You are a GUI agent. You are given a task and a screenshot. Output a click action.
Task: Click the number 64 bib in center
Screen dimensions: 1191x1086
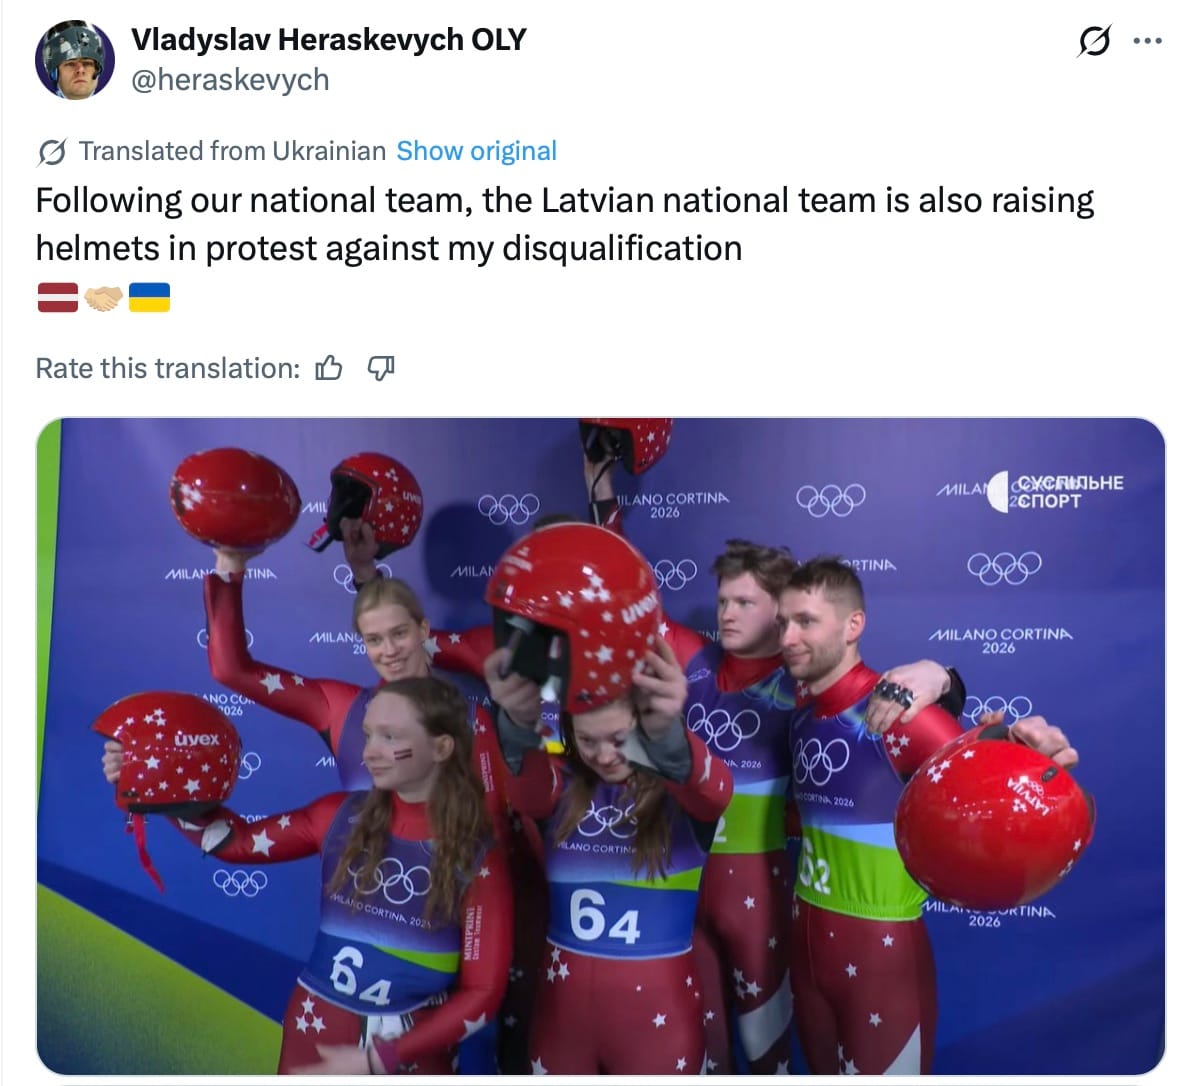pyautogui.click(x=605, y=915)
